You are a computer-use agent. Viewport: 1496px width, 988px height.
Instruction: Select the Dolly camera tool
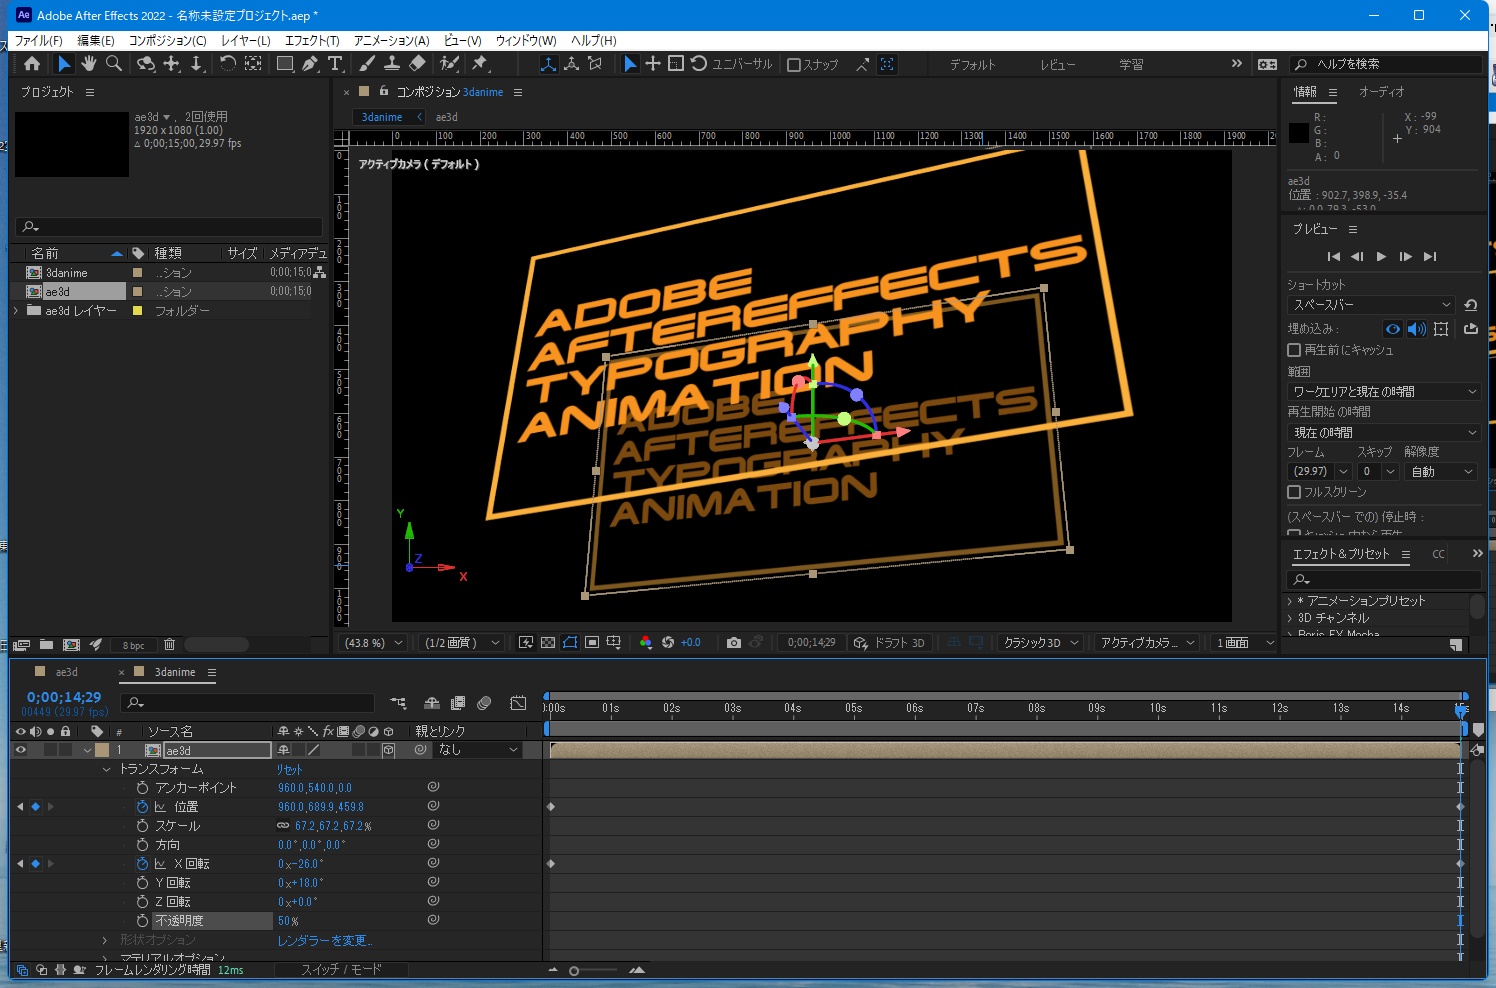pyautogui.click(x=197, y=64)
